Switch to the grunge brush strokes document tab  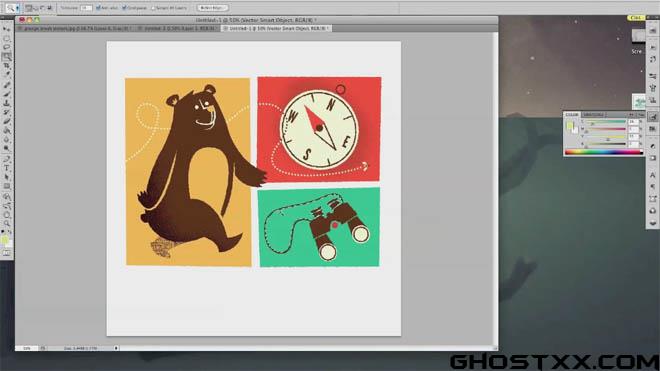coord(76,29)
